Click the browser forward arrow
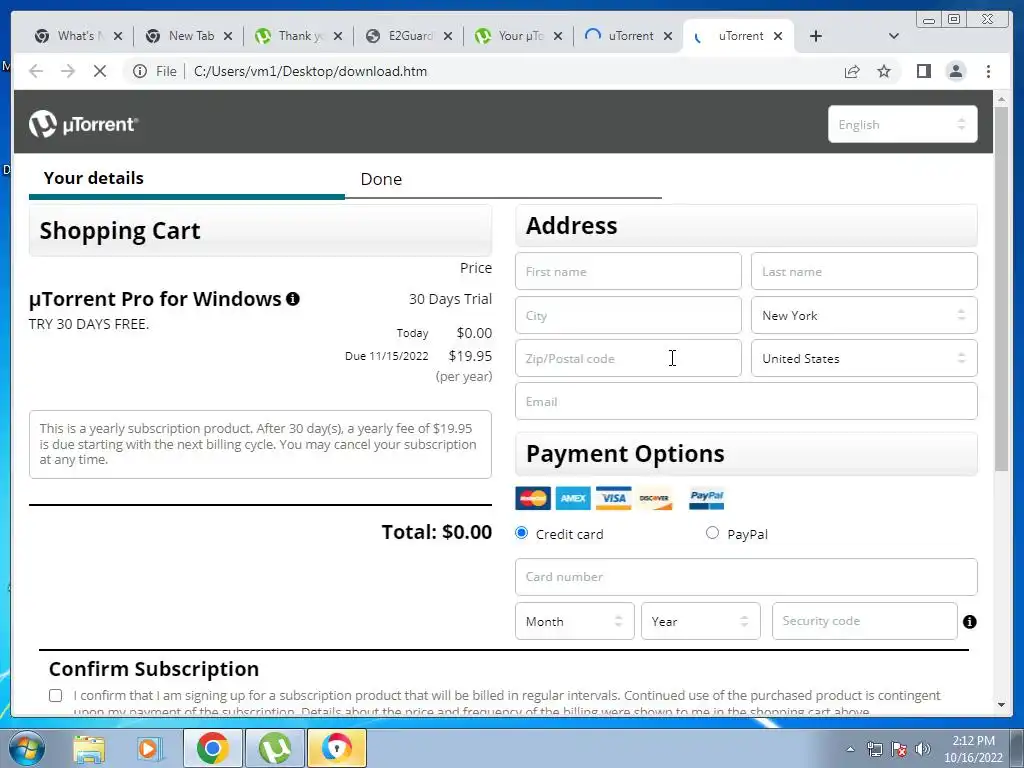The image size is (1024, 768). pyautogui.click(x=68, y=71)
